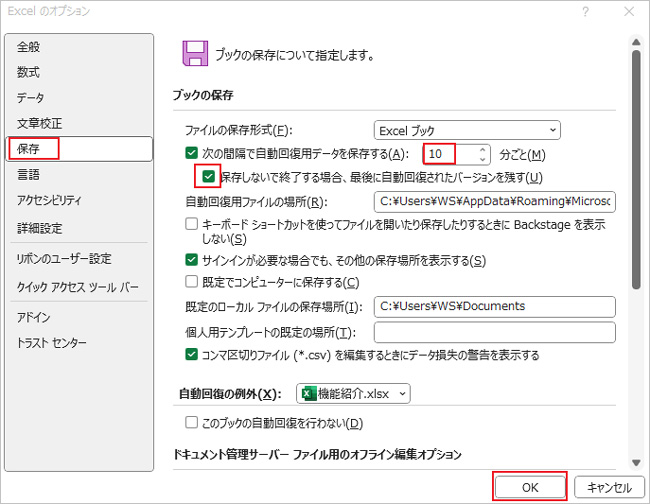
Task: Click the 分ごと(M) label
Action: tap(522, 155)
